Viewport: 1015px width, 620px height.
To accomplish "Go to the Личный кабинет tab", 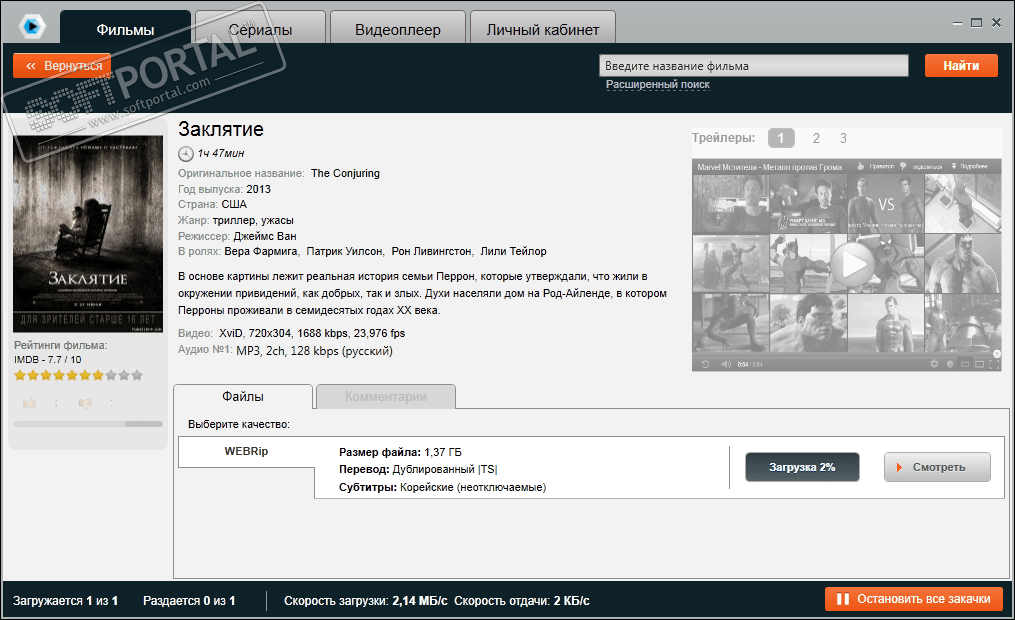I will click(542, 29).
